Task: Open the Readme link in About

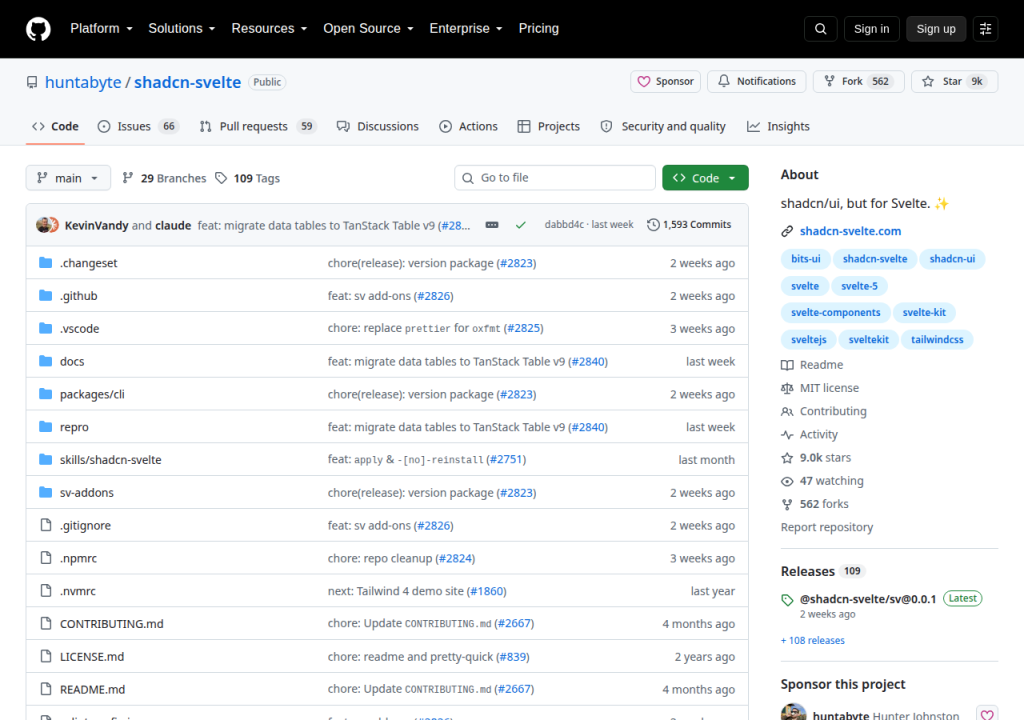Action: click(812, 365)
